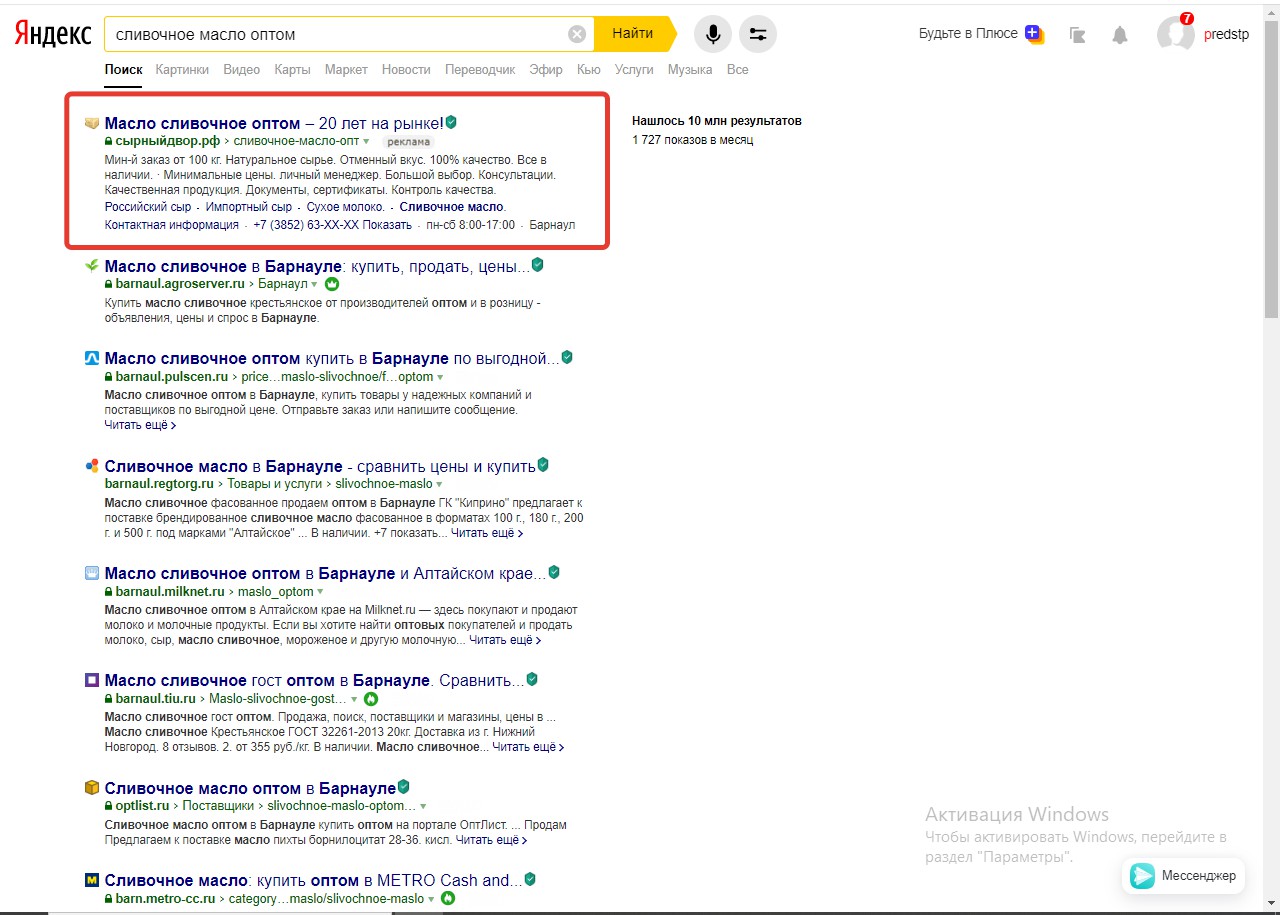The width and height of the screenshot is (1280, 915).
Task: Expand 'Читать ещё' under pulscen snippet
Action: [x=141, y=425]
